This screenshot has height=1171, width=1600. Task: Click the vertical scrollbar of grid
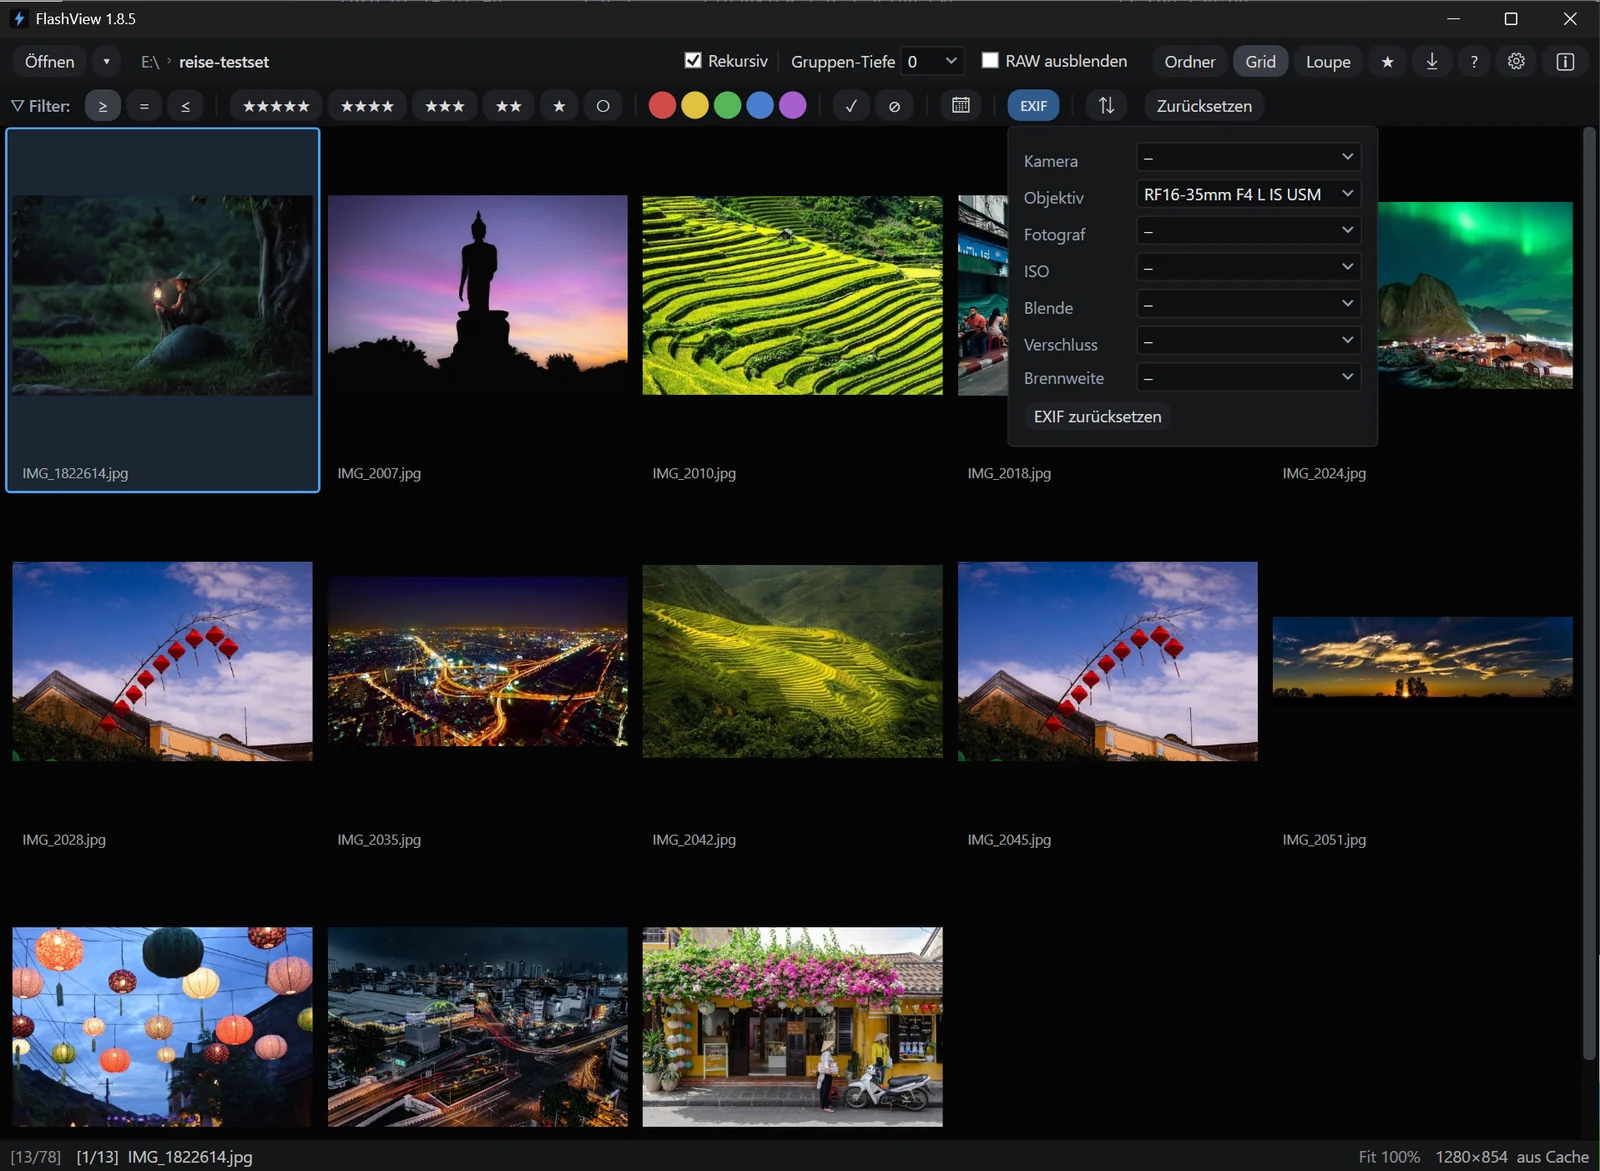click(x=1590, y=594)
